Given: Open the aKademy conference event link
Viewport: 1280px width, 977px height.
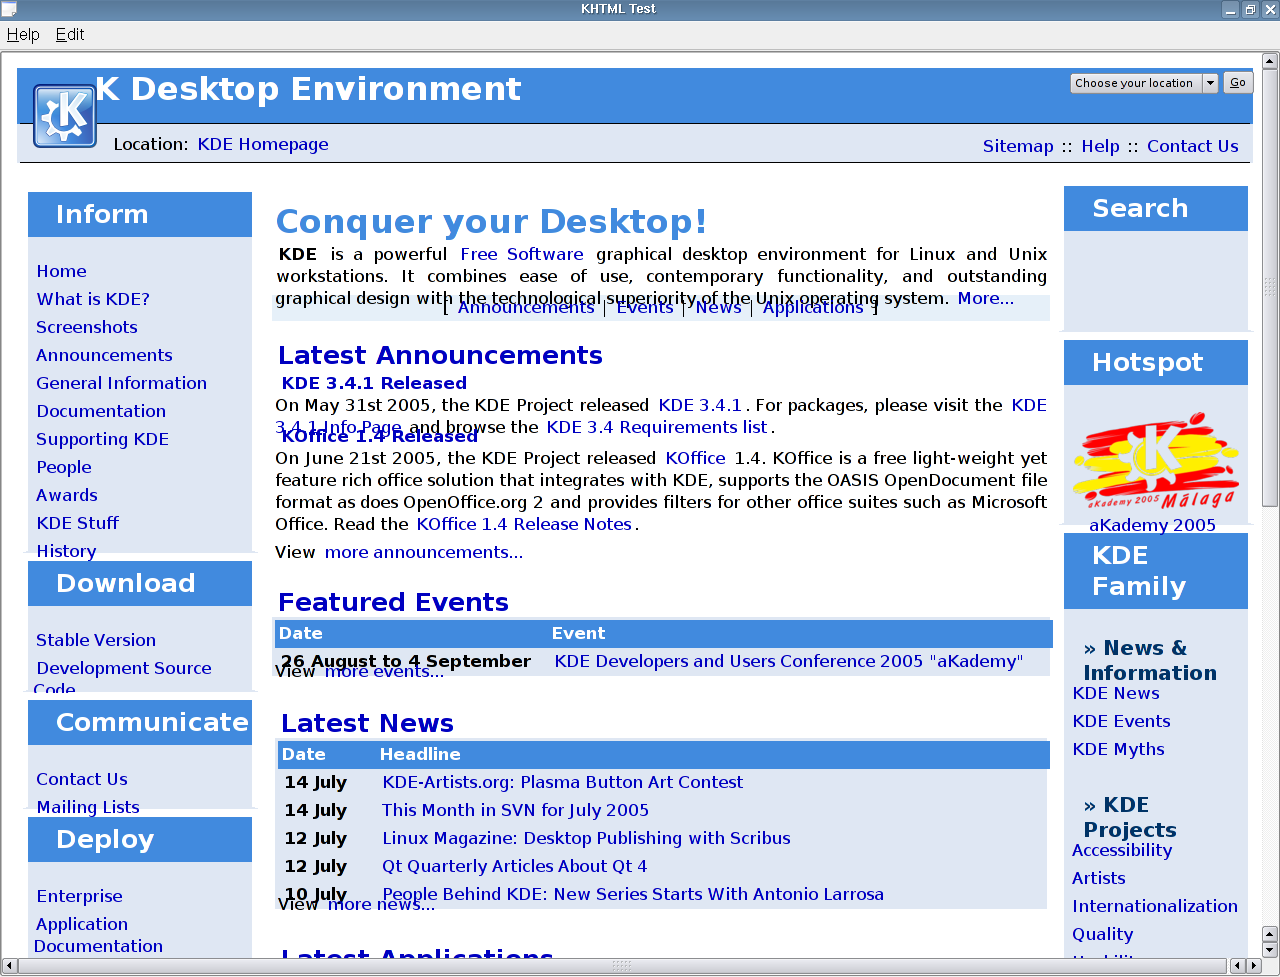Looking at the screenshot, I should (x=789, y=661).
